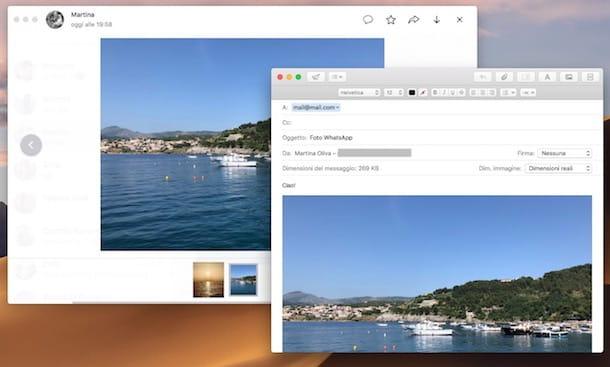This screenshot has height=367, width=610.
Task: Toggle underline formatting in Mail
Action: pos(452,92)
